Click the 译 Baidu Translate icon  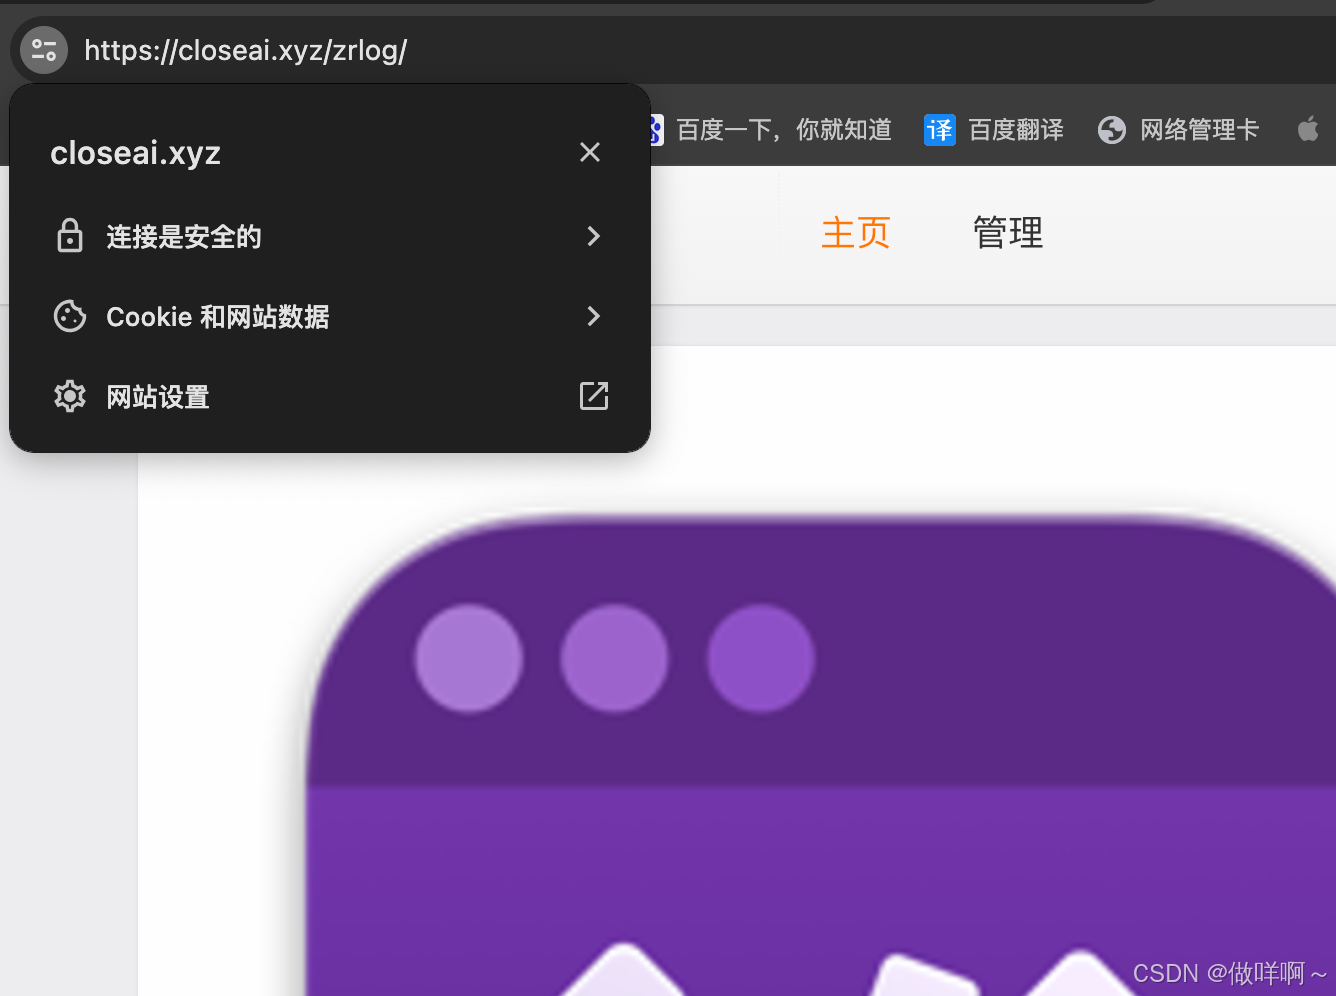coord(940,130)
